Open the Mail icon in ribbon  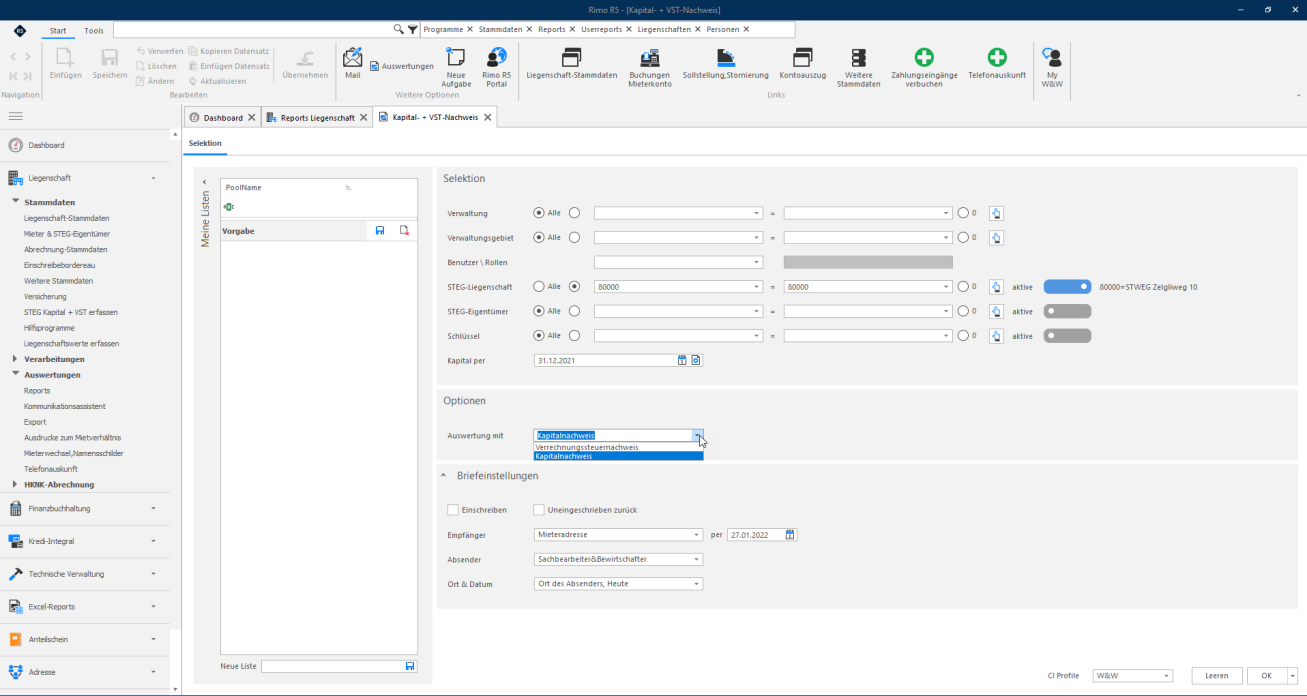click(x=352, y=62)
